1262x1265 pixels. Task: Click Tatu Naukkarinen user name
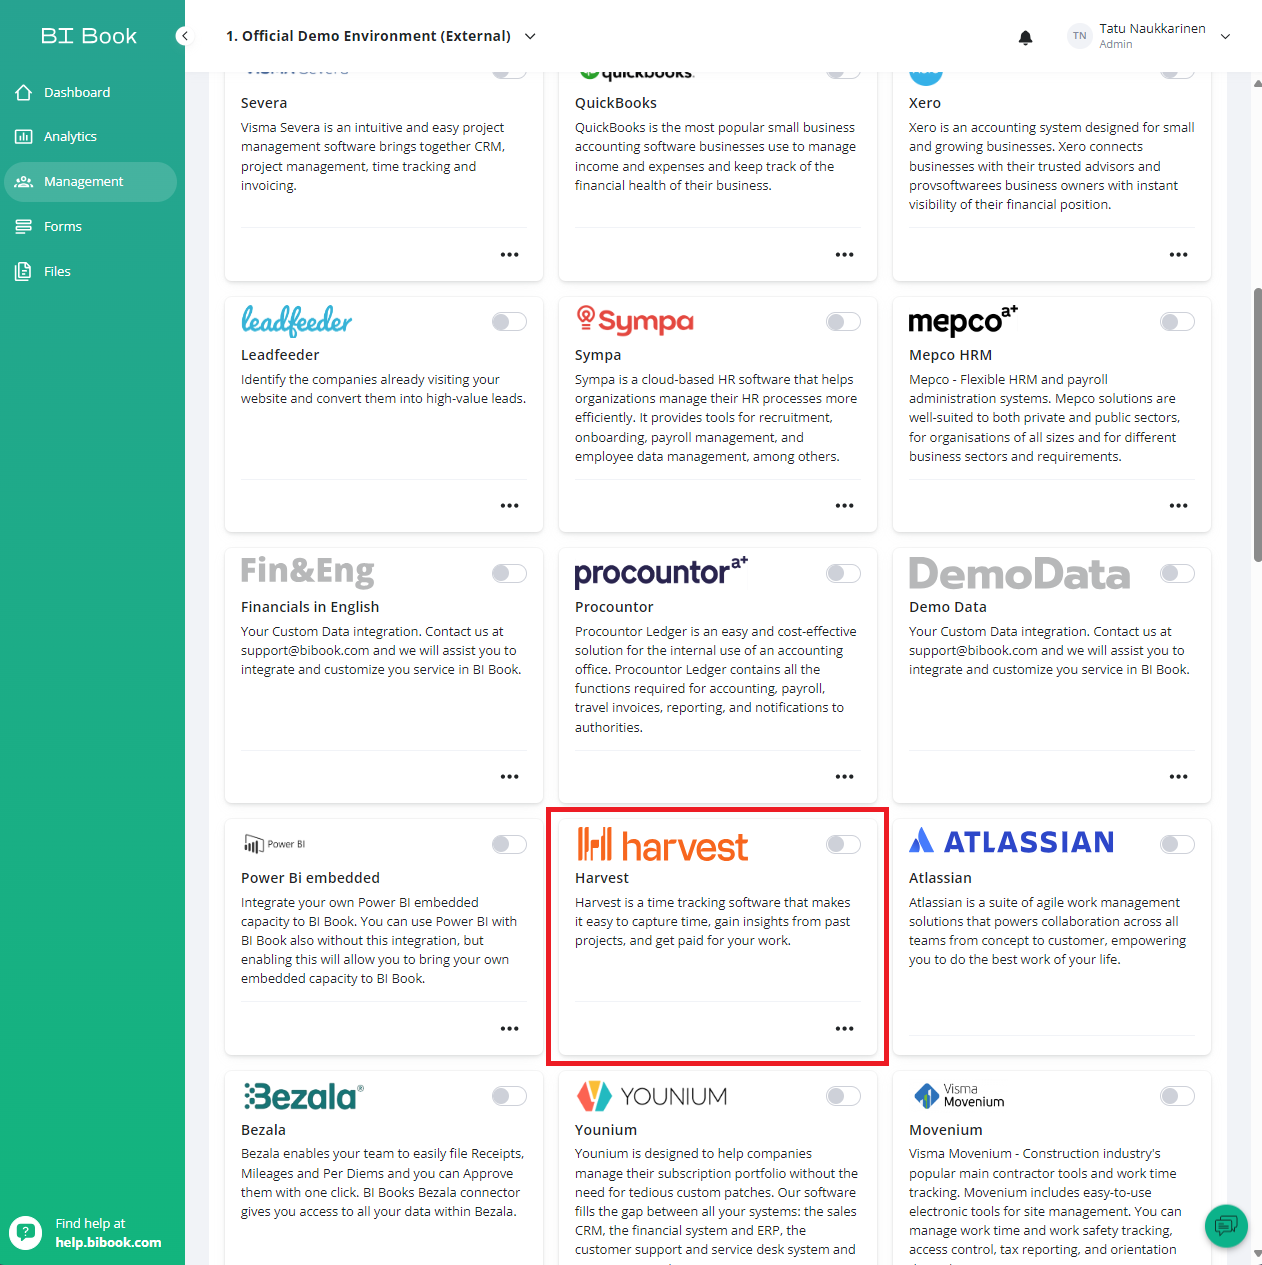click(x=1152, y=28)
